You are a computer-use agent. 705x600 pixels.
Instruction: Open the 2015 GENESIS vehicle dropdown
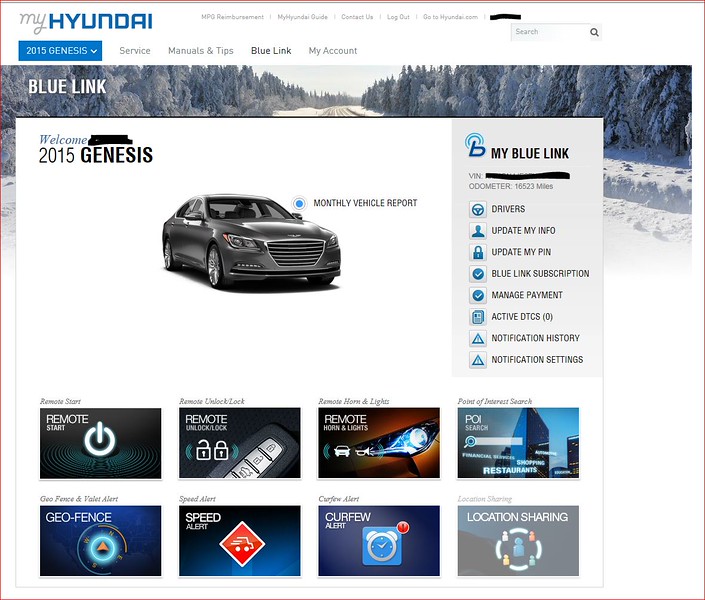coord(60,51)
